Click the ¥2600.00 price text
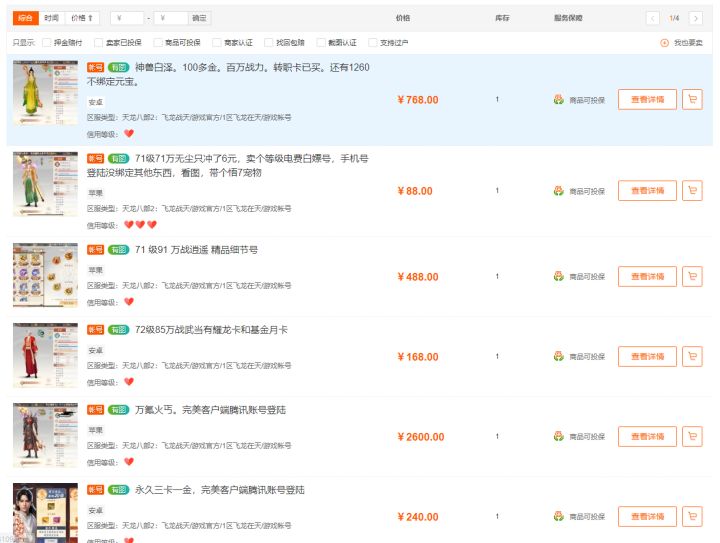 (421, 437)
